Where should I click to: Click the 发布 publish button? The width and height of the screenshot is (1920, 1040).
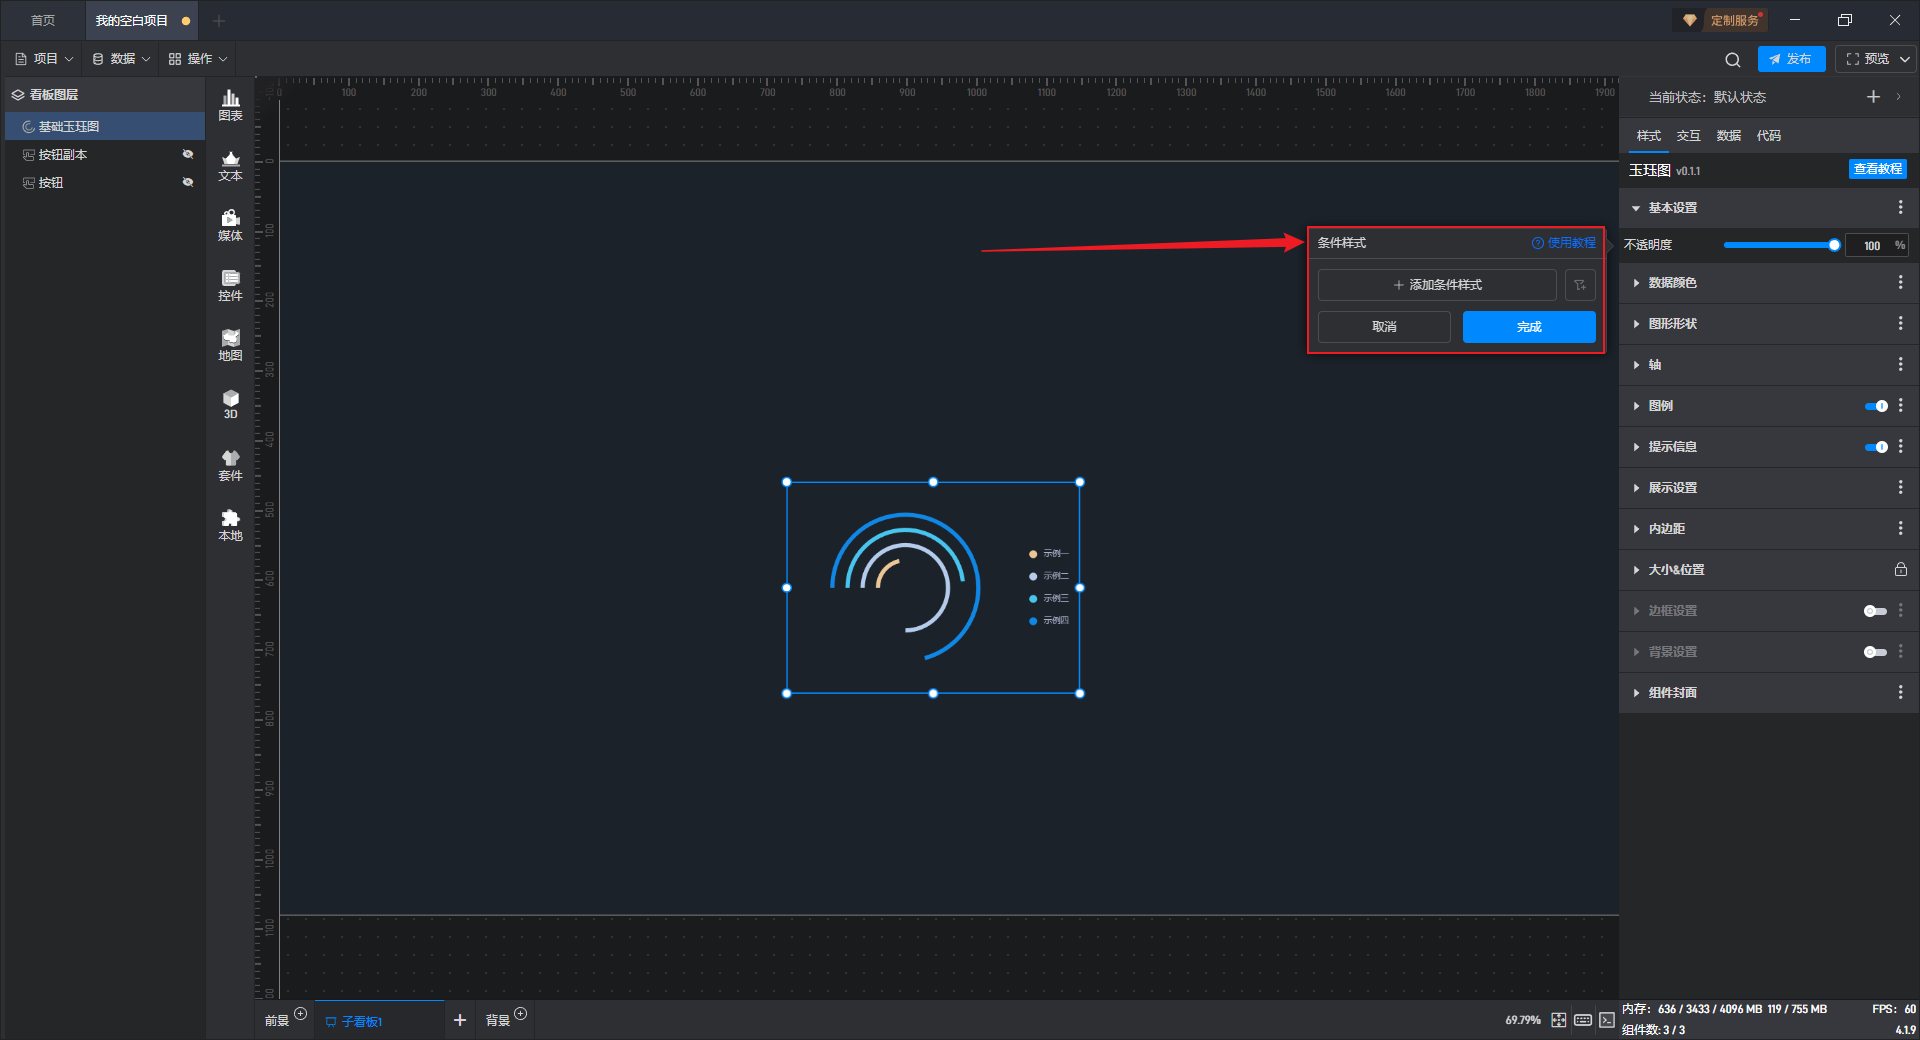tap(1791, 59)
